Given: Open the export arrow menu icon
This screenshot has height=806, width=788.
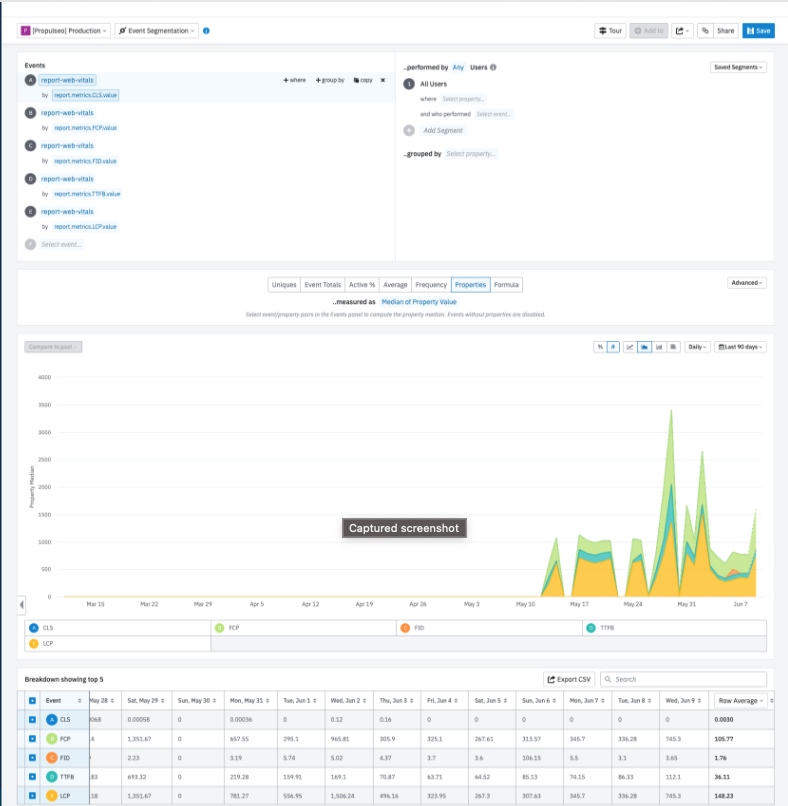Looking at the screenshot, I should (682, 31).
